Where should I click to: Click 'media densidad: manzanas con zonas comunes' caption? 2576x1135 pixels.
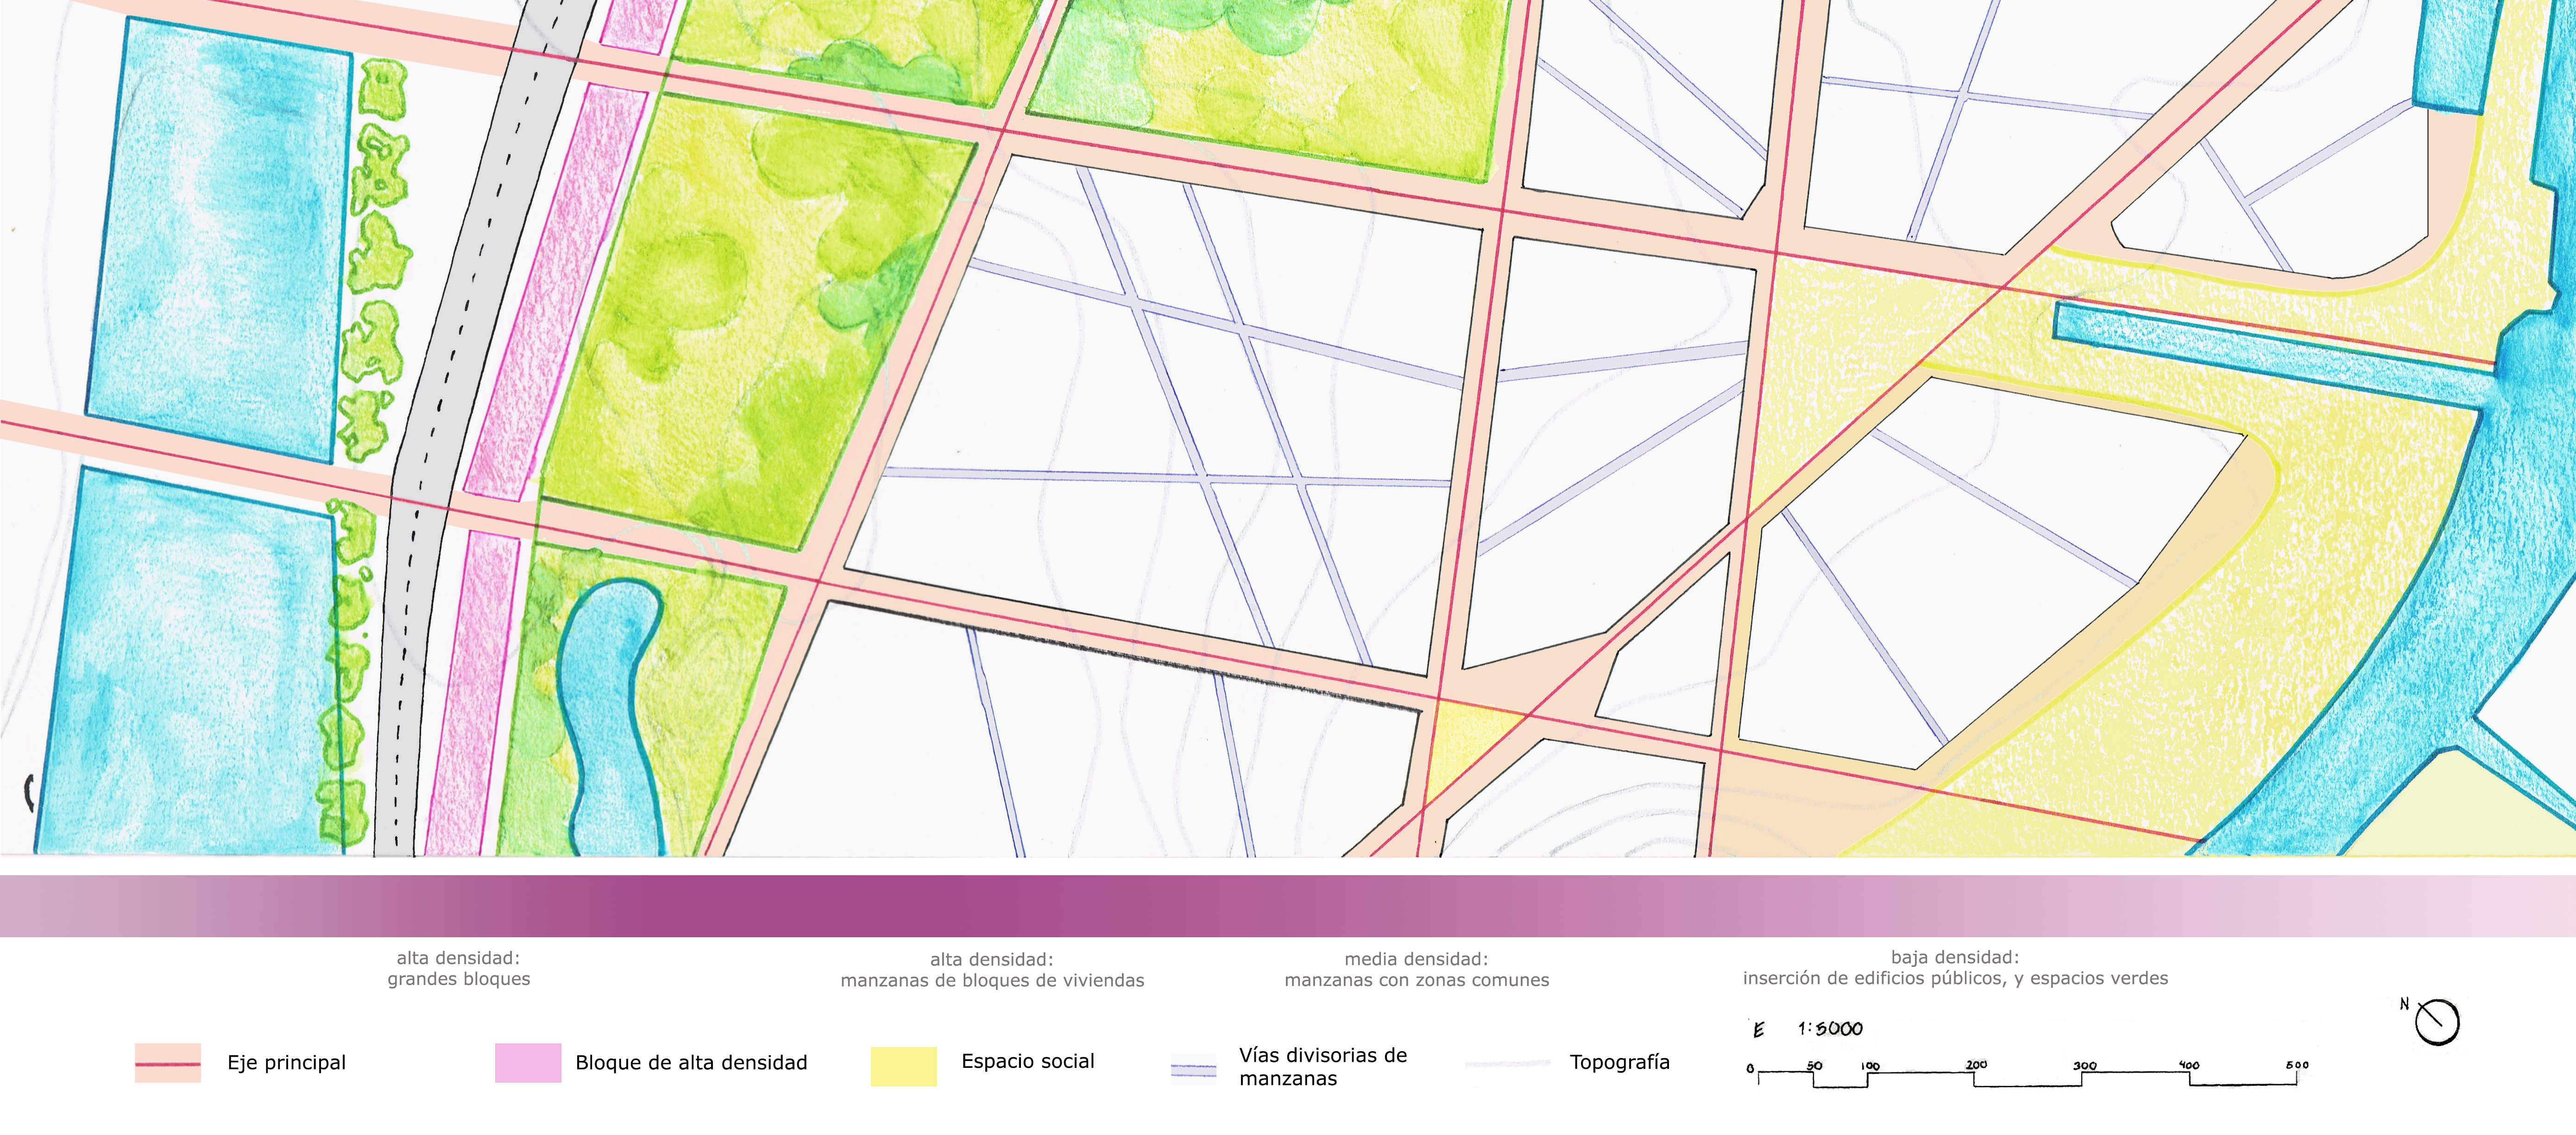pyautogui.click(x=1417, y=970)
